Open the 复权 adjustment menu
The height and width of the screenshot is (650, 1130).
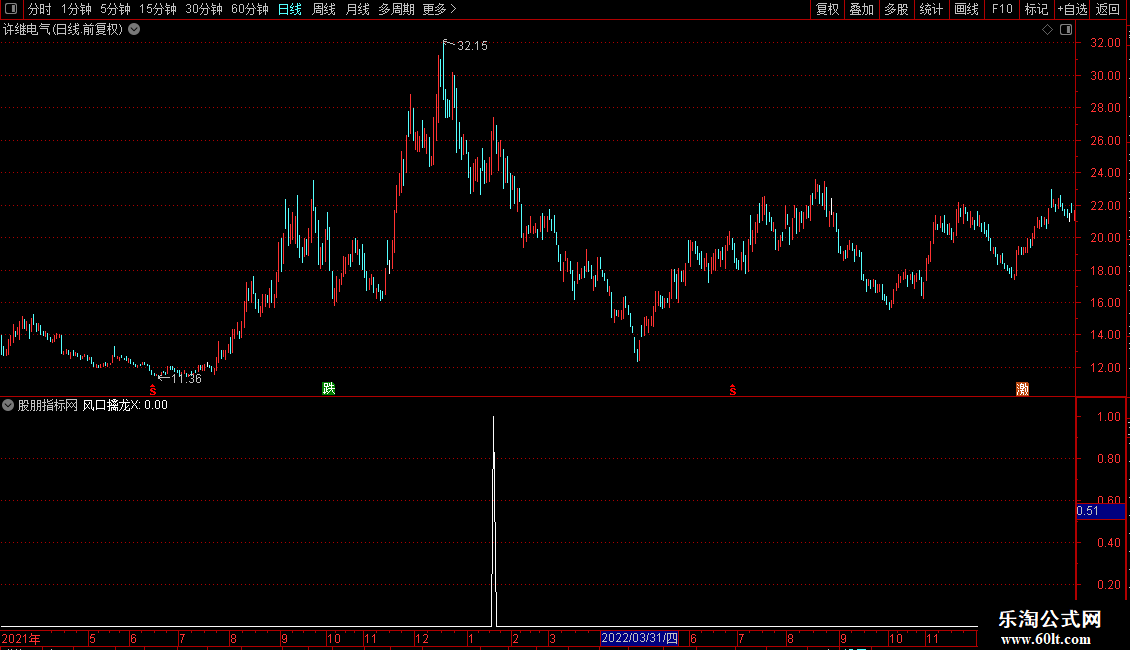(827, 9)
